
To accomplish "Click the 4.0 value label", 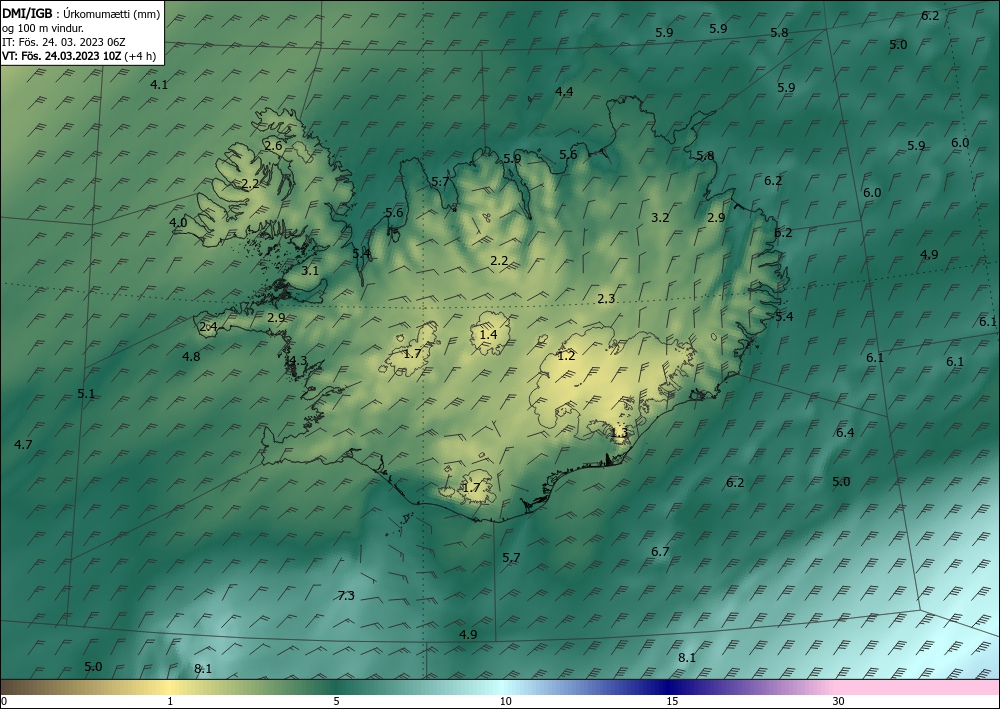I will point(178,223).
